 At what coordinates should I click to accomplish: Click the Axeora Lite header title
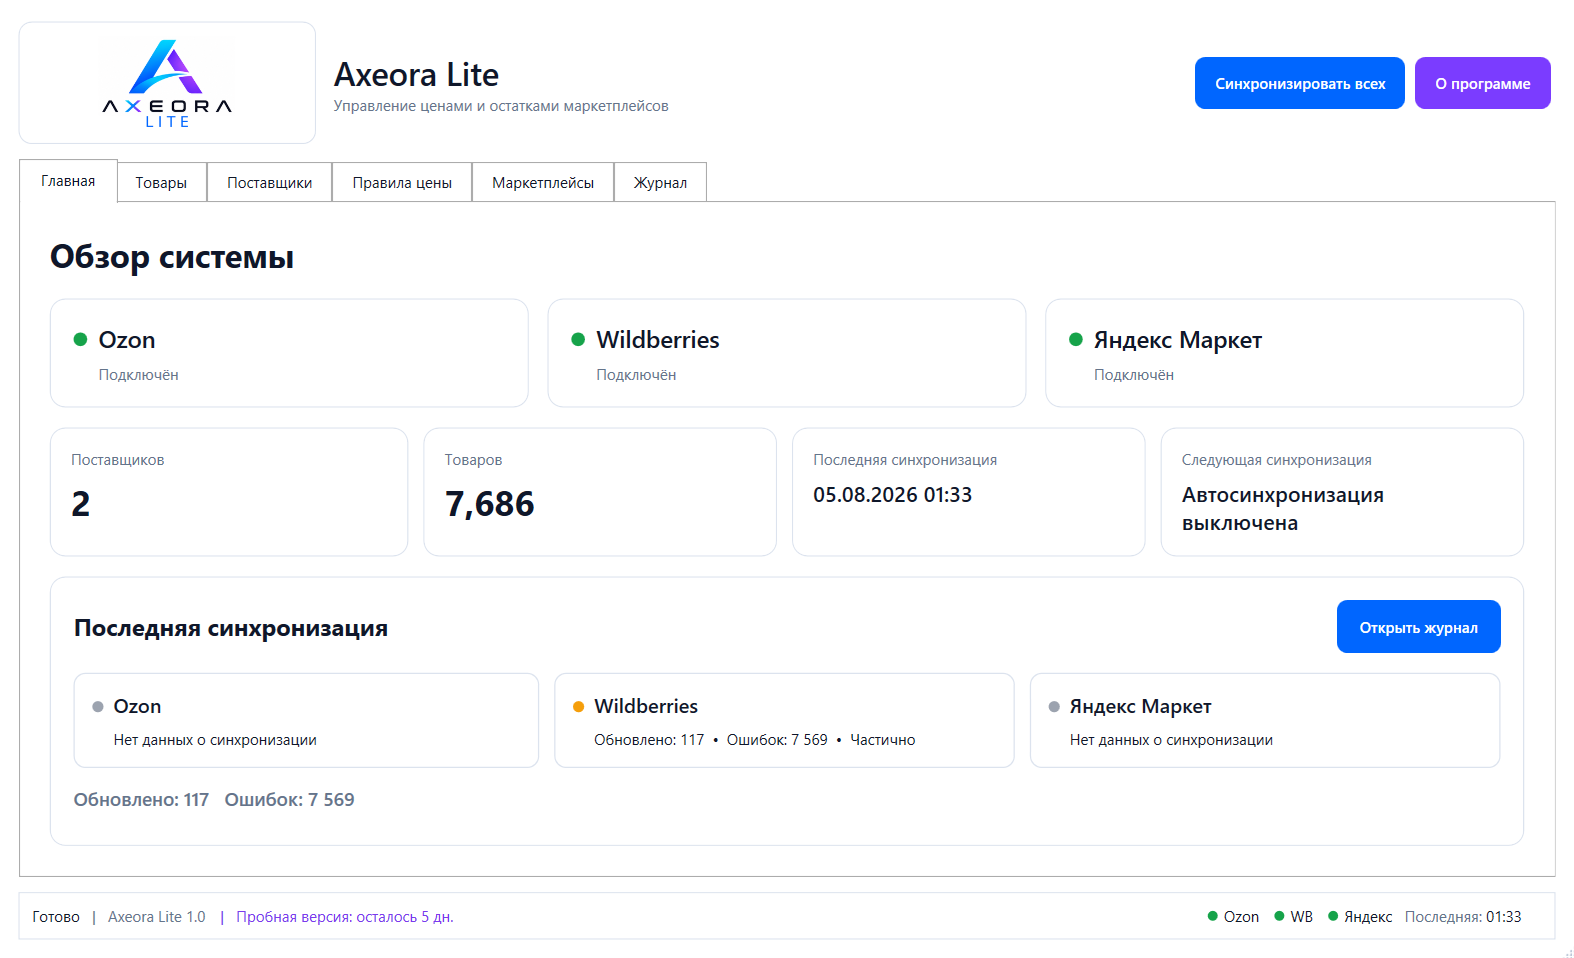(416, 75)
